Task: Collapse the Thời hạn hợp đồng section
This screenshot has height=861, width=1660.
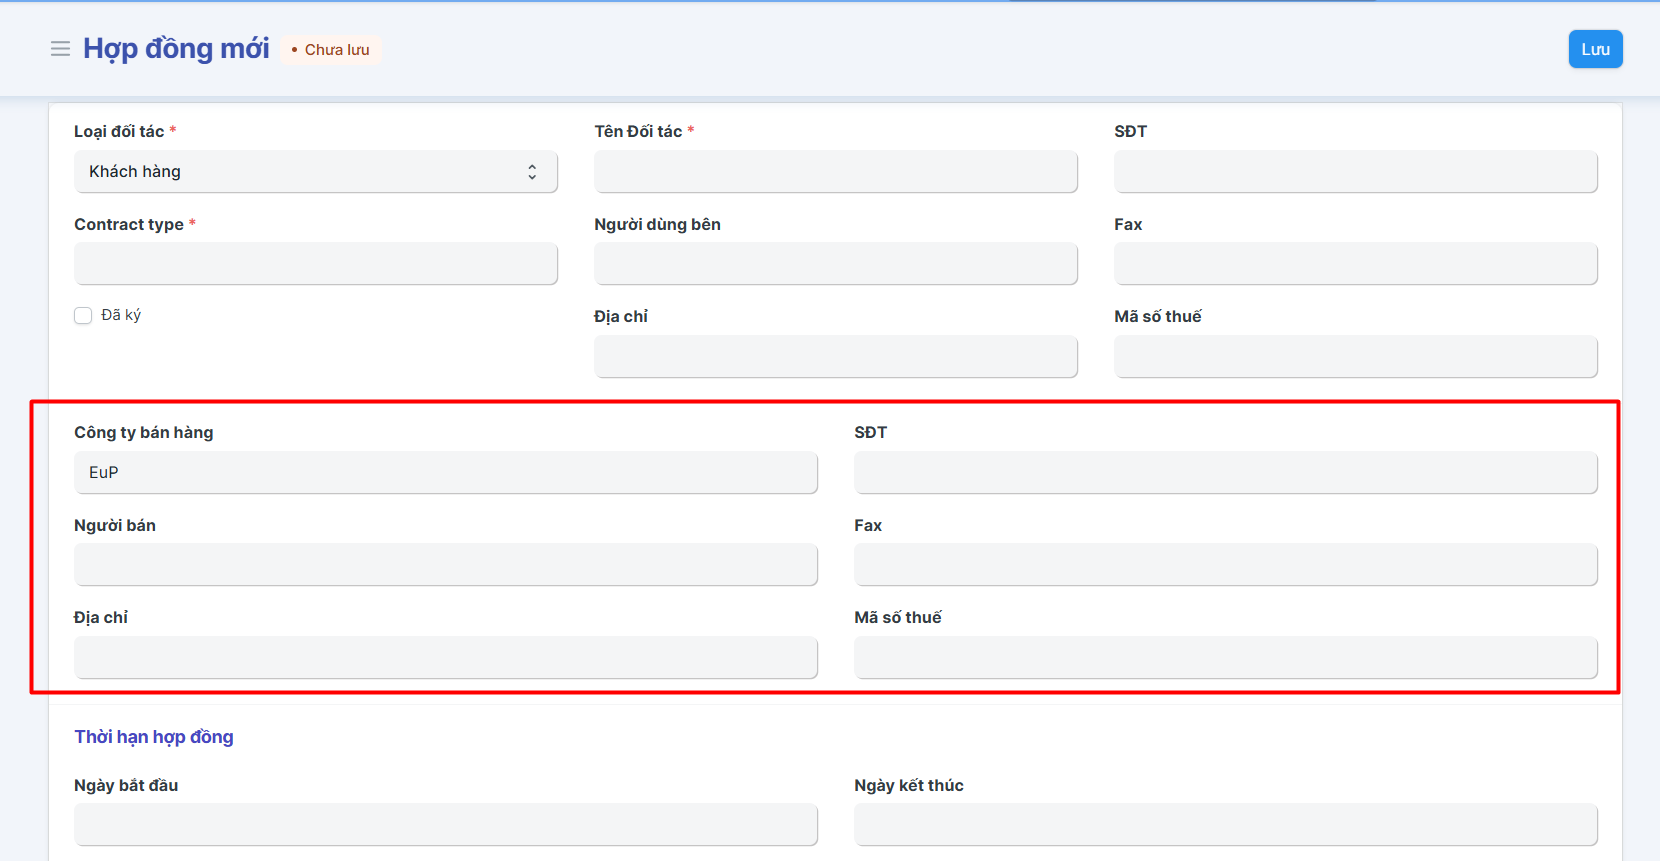Action: tap(154, 737)
